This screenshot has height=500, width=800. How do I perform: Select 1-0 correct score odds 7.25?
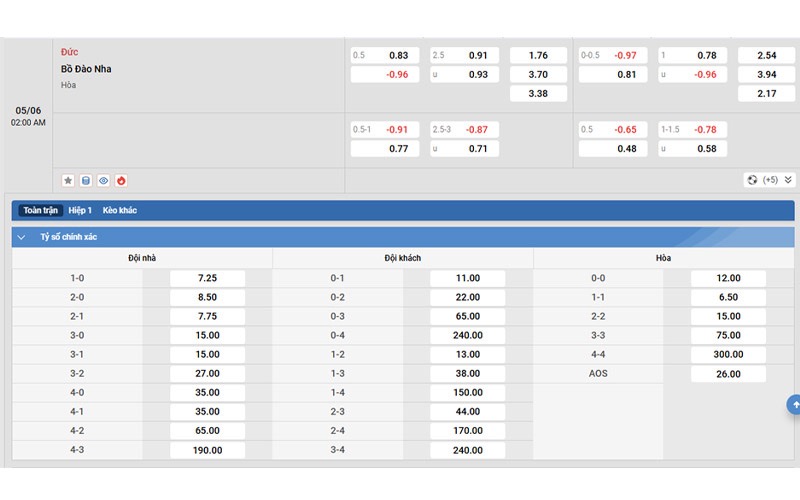click(x=207, y=278)
